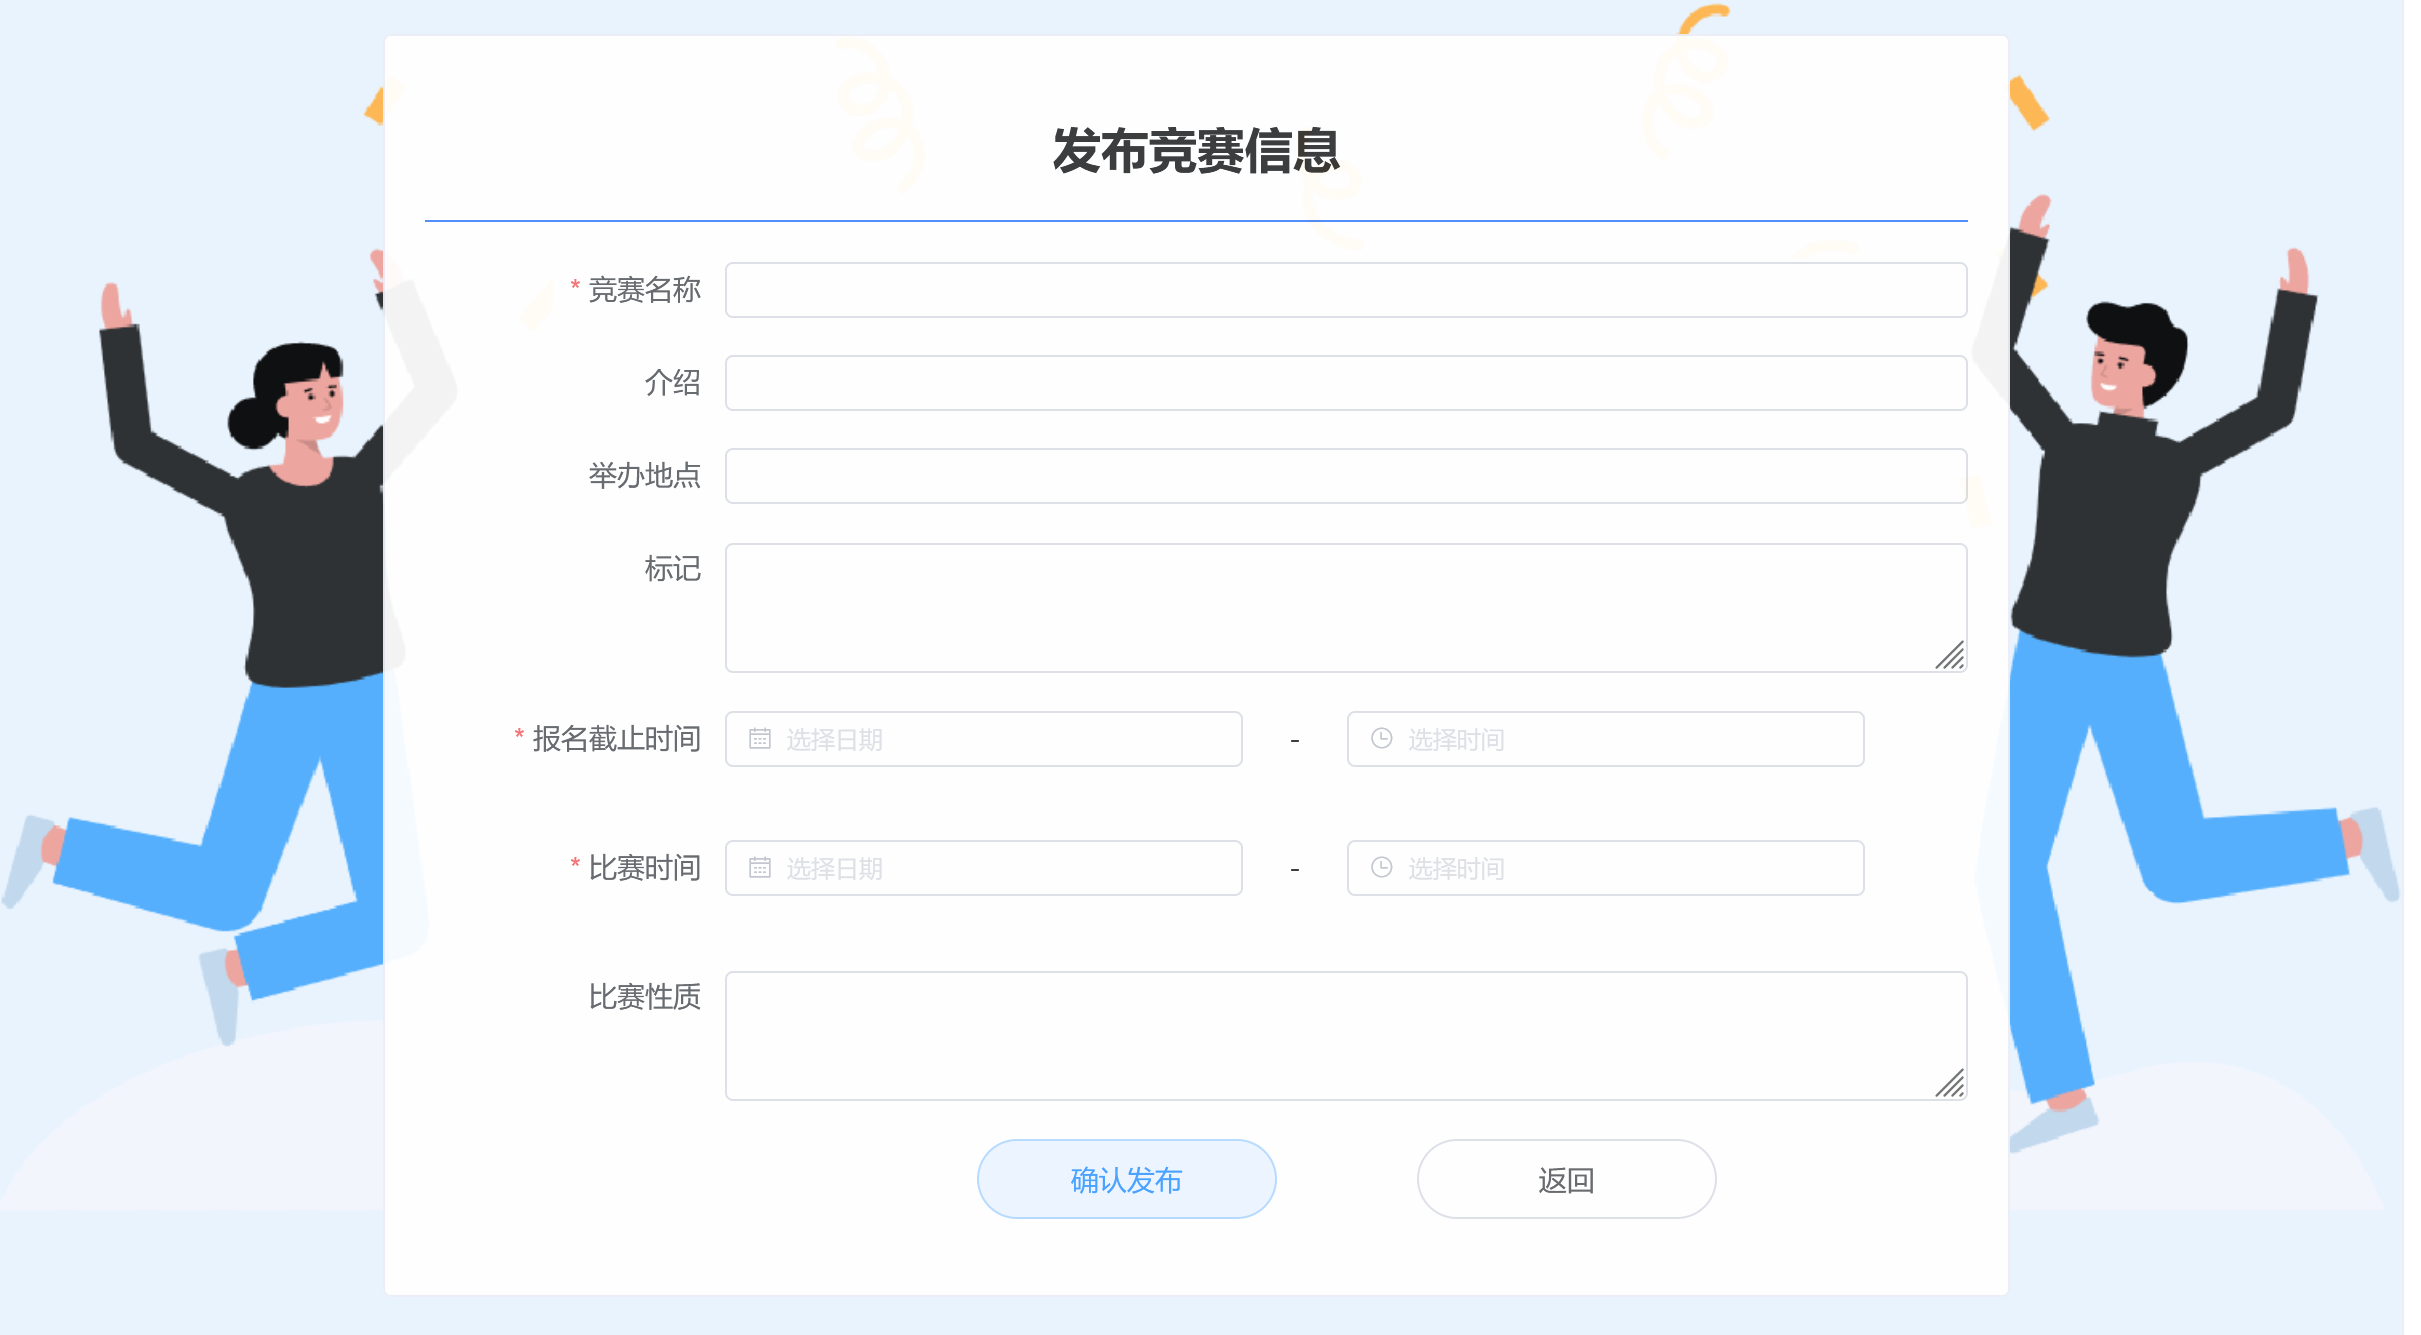Screen dimensions: 2421x1335
Task: Click the 介绍 label
Action: 672,383
